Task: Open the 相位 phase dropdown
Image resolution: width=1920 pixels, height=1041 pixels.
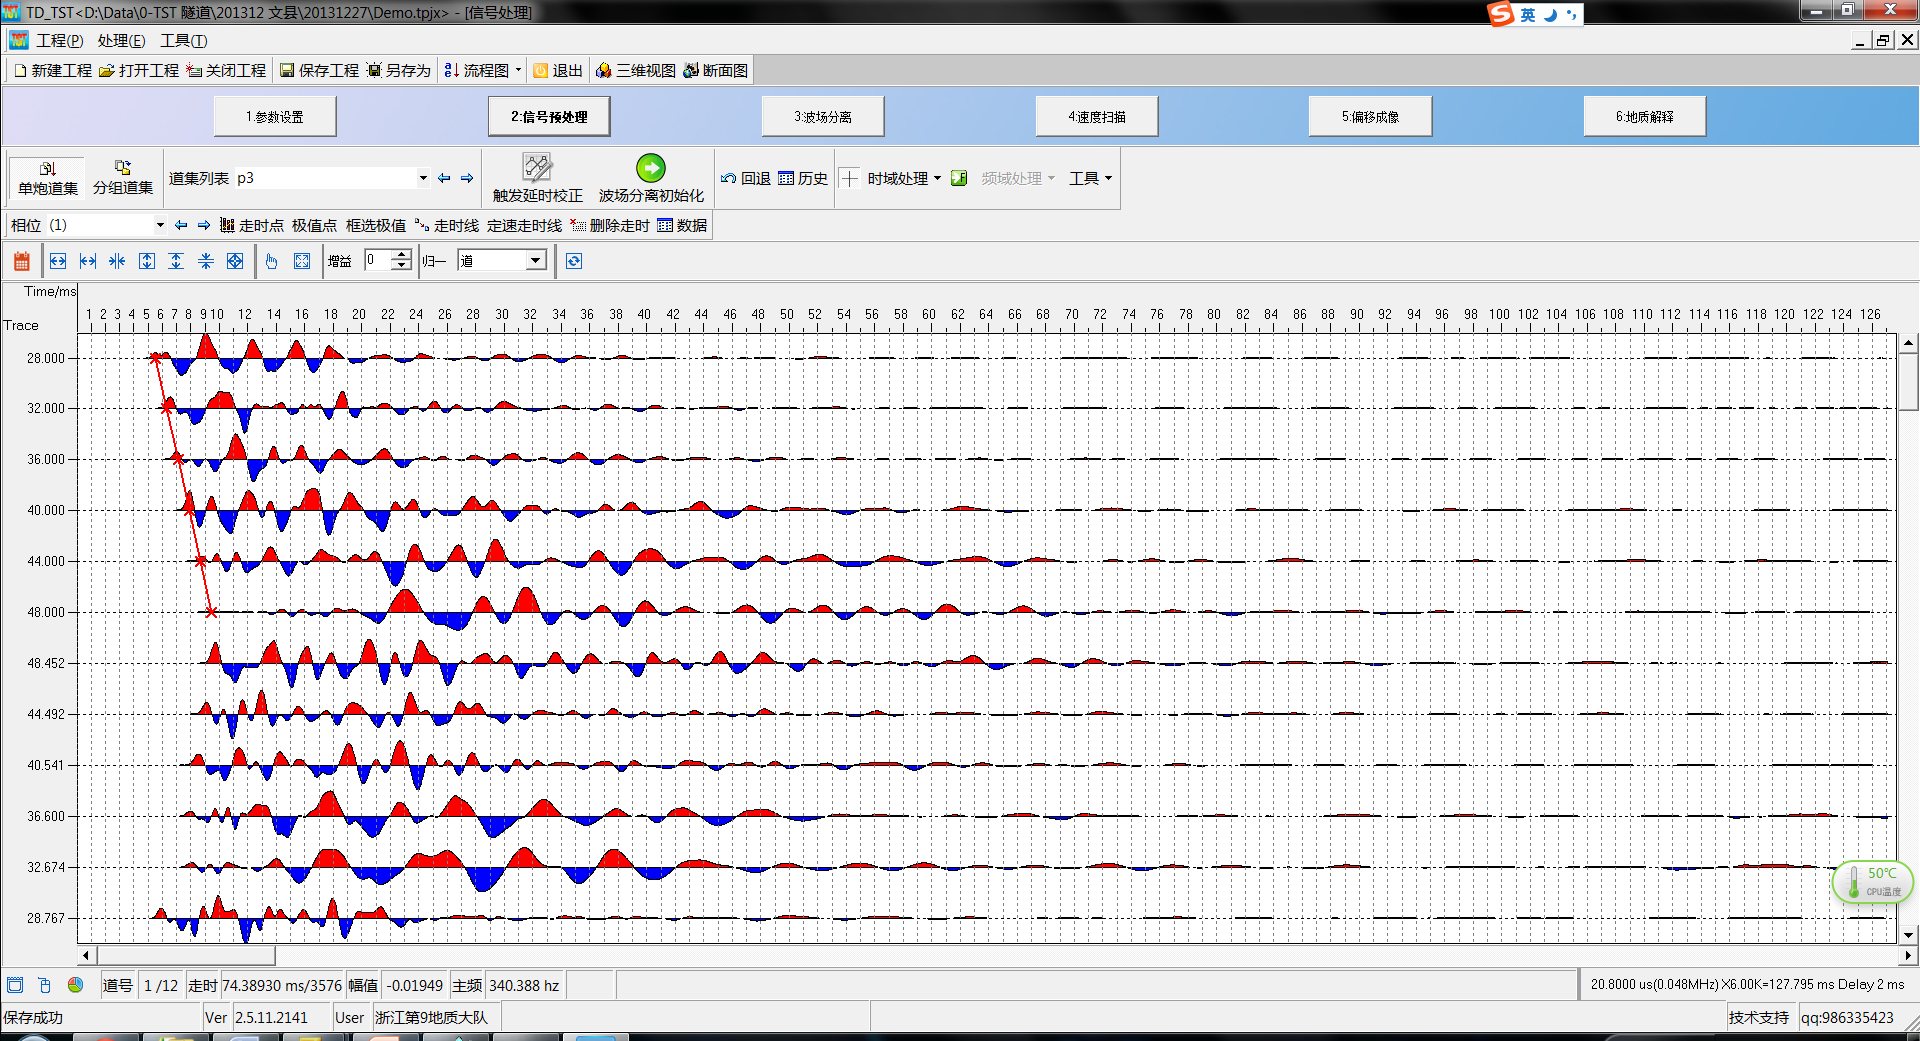Action: [159, 226]
